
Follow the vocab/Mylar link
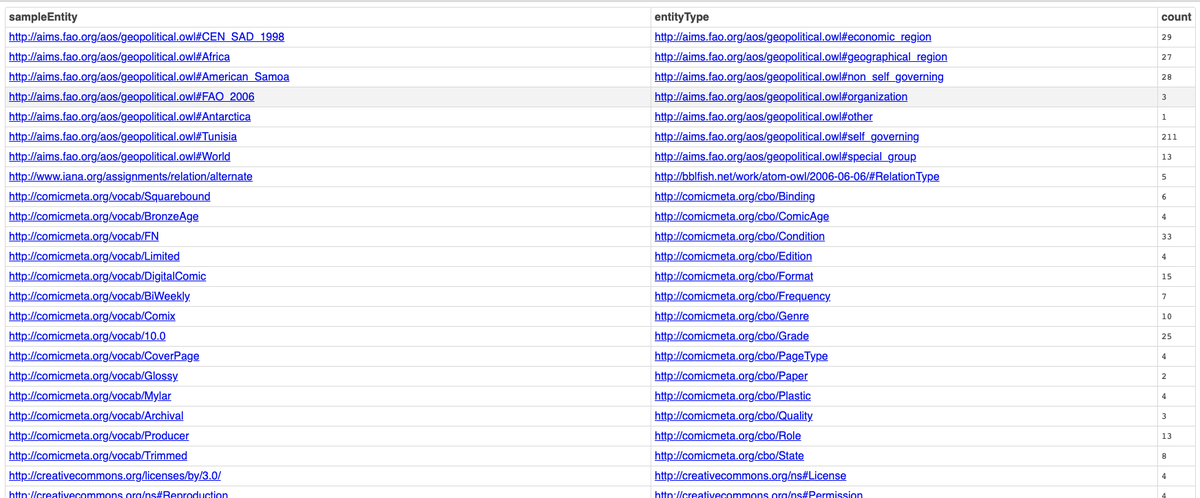point(89,397)
